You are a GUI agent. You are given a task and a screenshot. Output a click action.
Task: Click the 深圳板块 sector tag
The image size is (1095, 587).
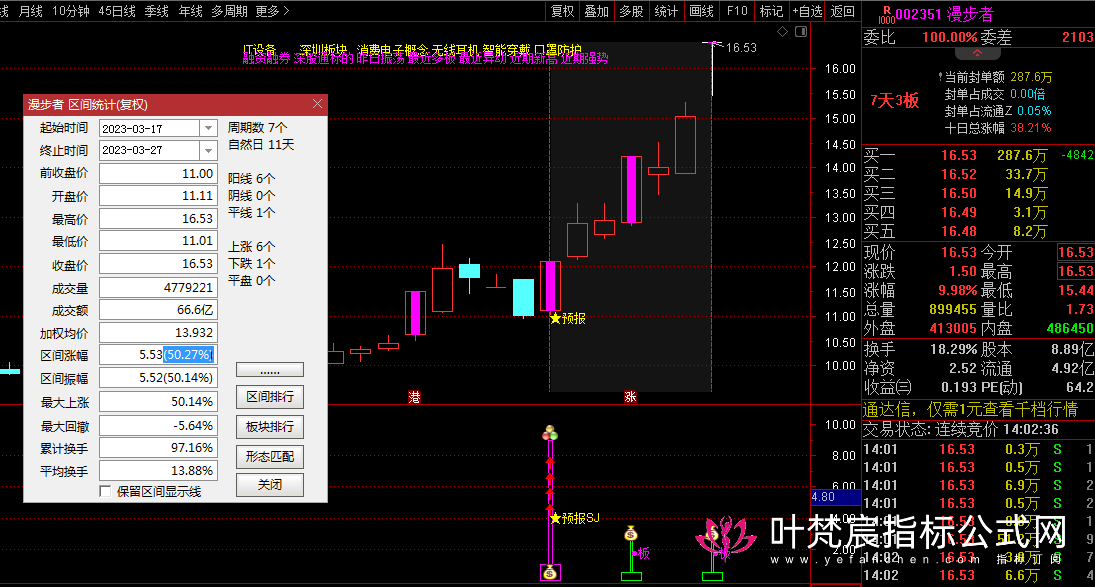tap(323, 50)
